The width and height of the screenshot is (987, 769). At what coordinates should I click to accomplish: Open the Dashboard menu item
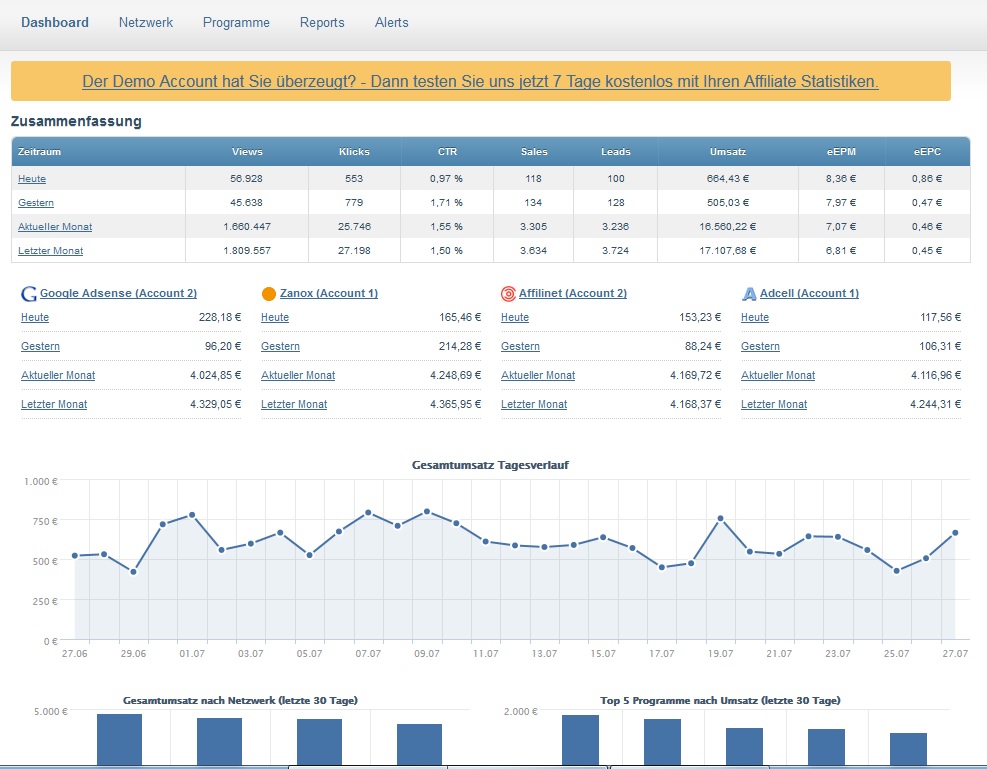[55, 22]
